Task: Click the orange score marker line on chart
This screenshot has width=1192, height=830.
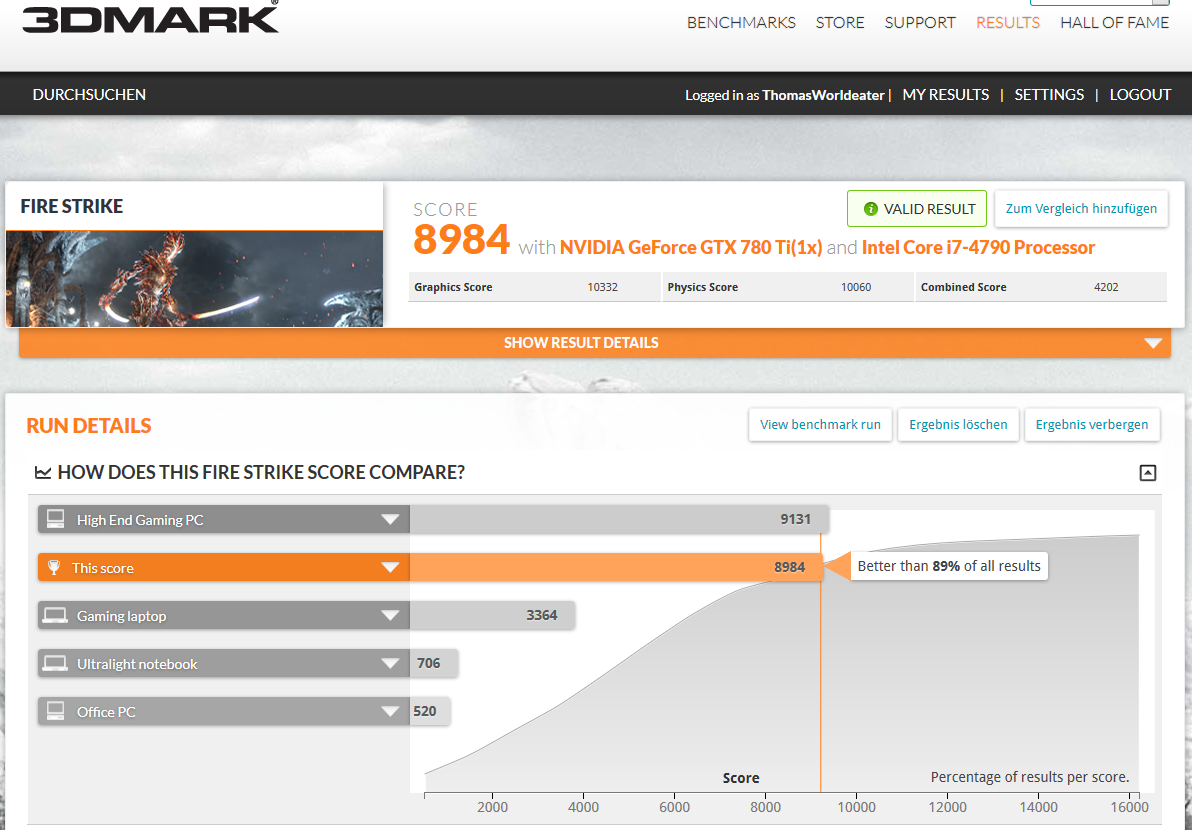Action: pos(820,684)
